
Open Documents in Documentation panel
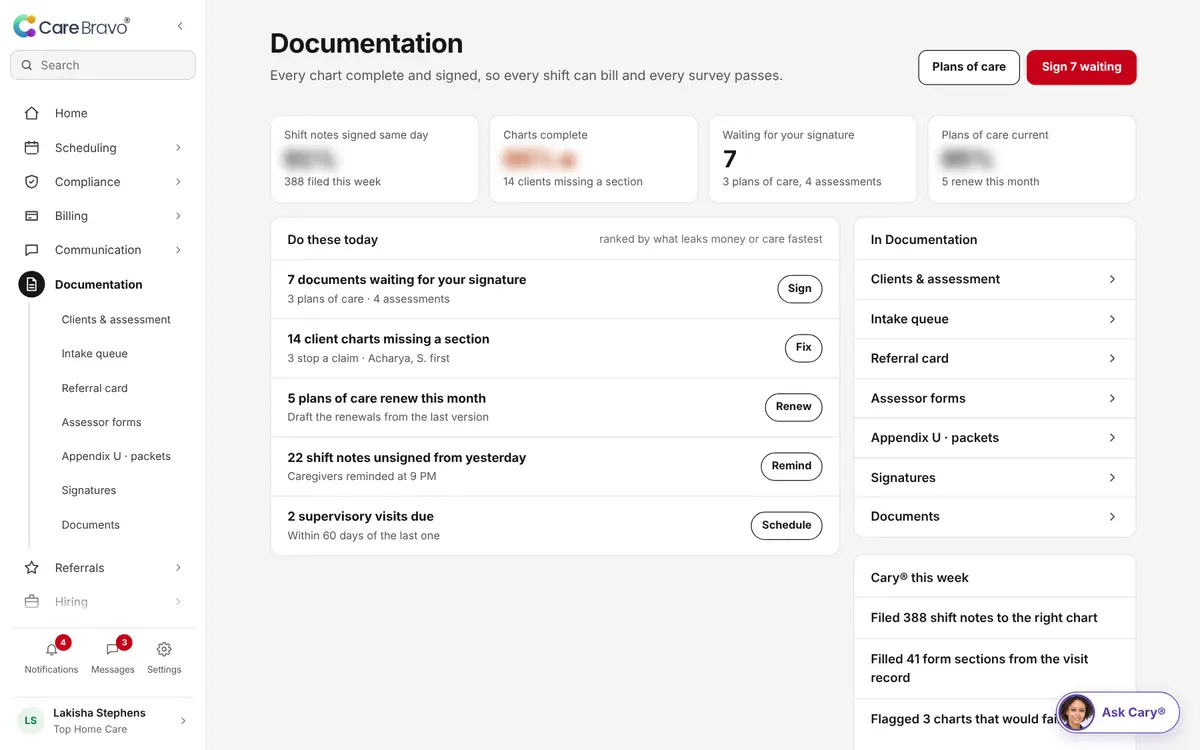tap(995, 516)
